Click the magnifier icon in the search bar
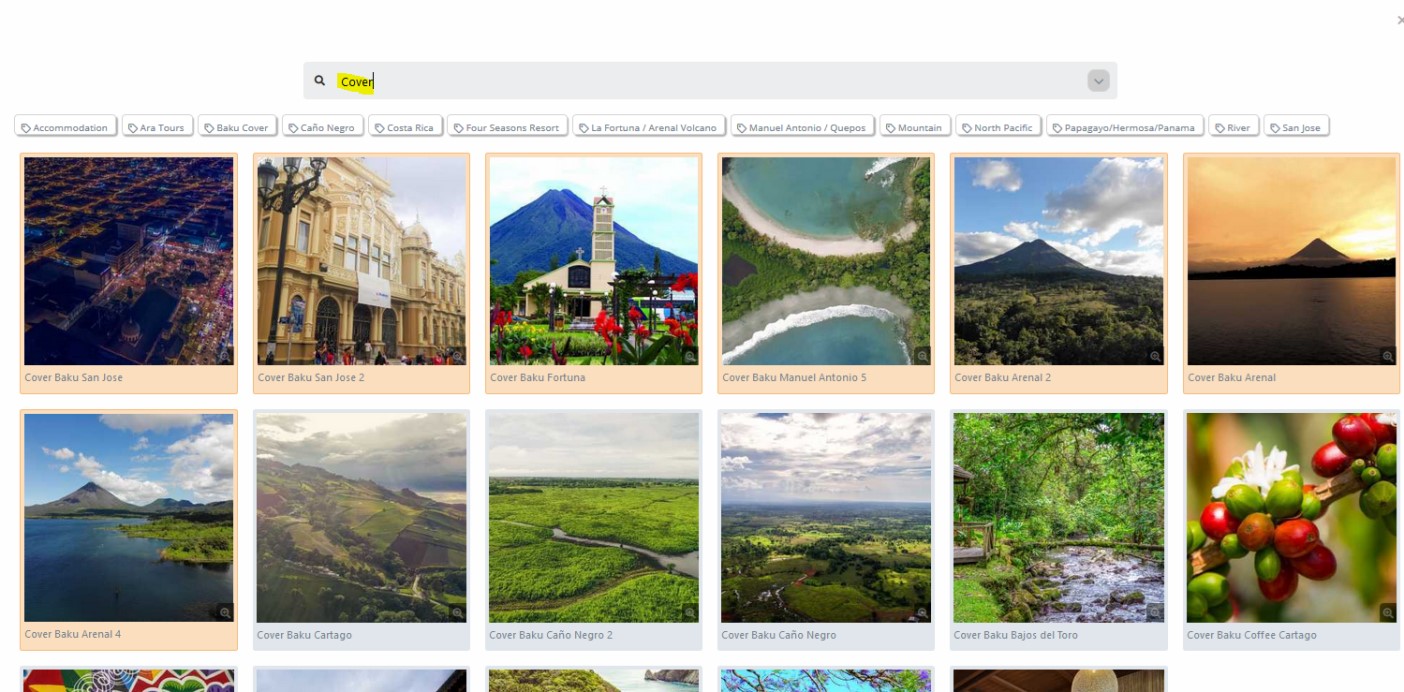 [x=319, y=79]
